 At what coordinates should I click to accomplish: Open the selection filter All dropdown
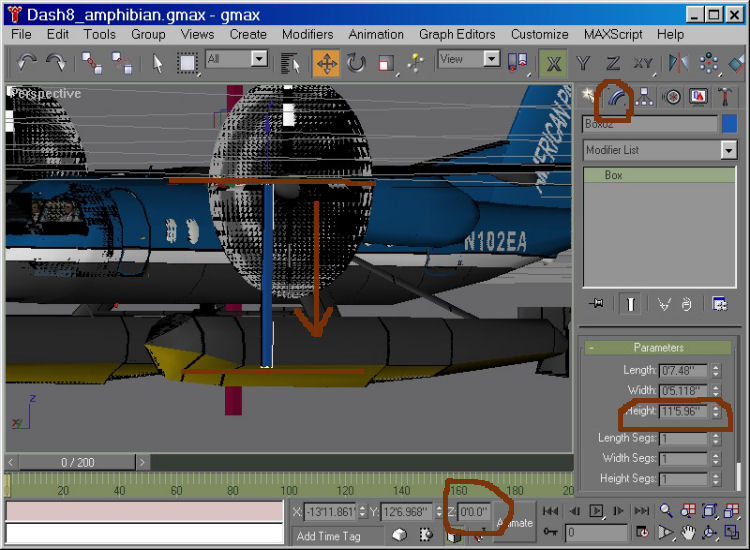click(259, 59)
